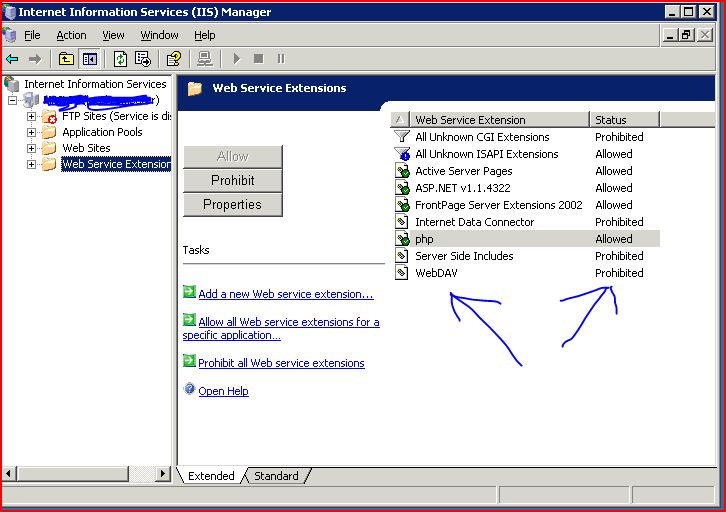Image resolution: width=726 pixels, height=512 pixels.
Task: Click the FrontPage Server Extensions 2002 icon
Action: pyautogui.click(x=402, y=205)
